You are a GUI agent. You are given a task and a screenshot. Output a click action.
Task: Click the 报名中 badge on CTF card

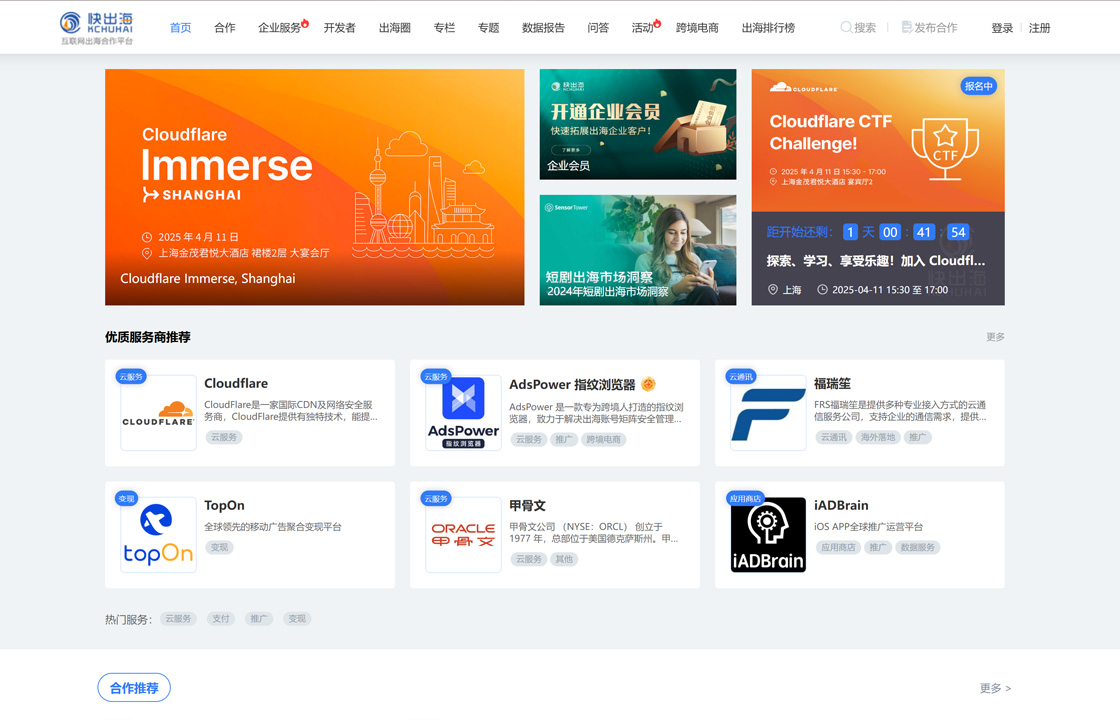click(979, 86)
